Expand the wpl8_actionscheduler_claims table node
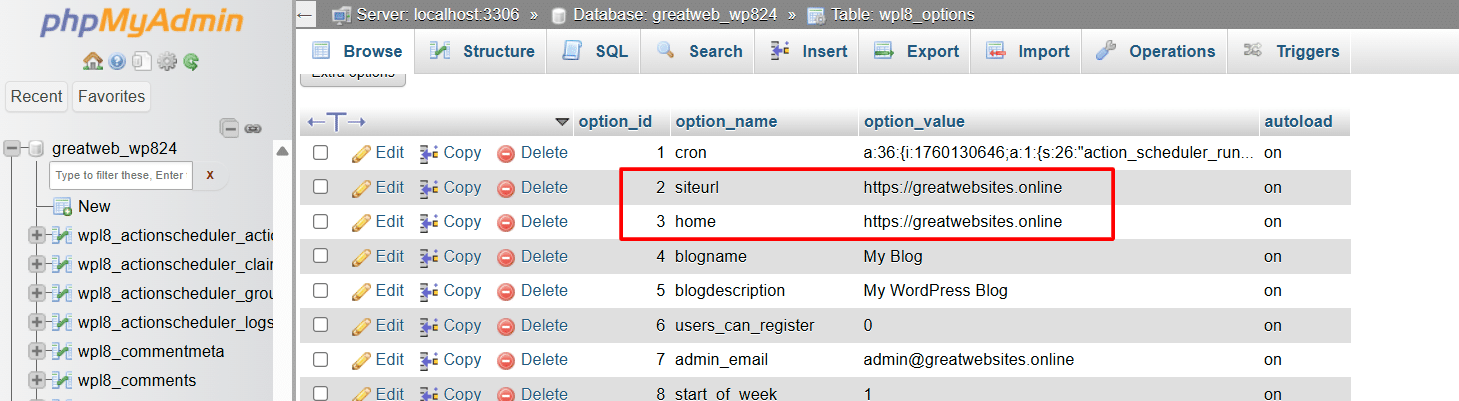 37,264
